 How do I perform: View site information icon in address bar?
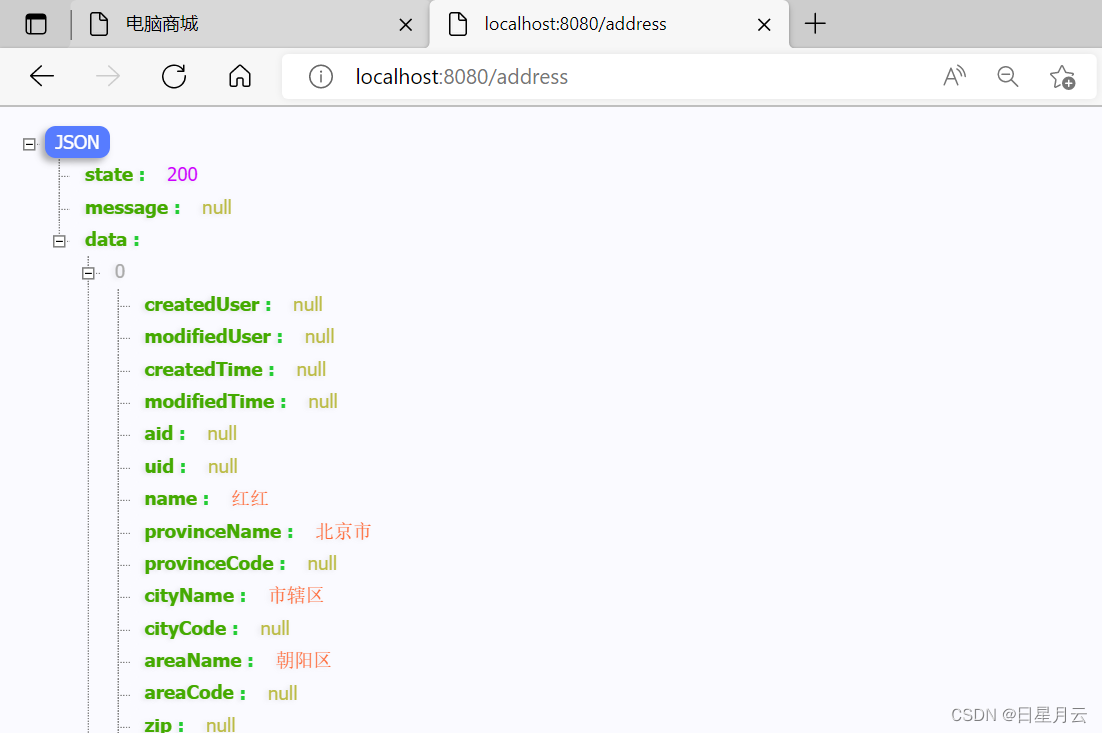click(320, 77)
